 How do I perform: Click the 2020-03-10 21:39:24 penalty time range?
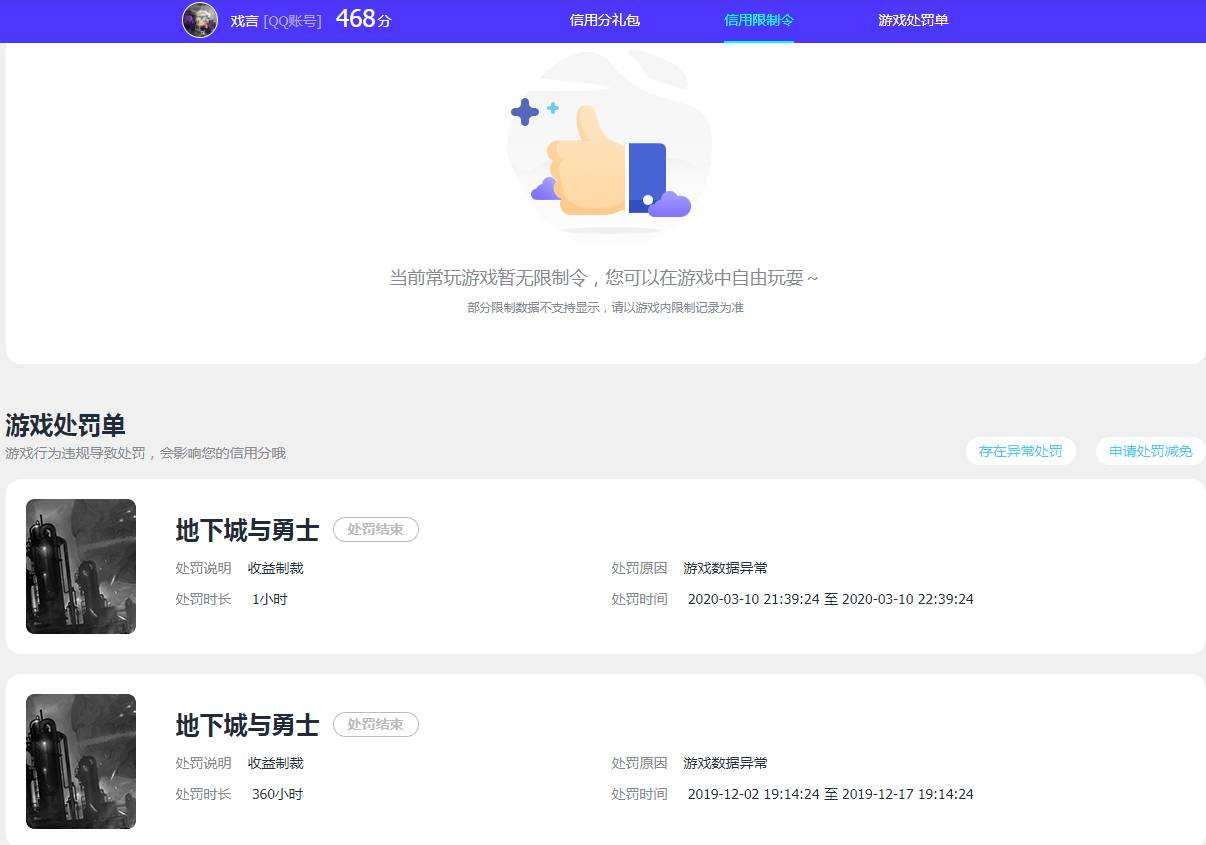831,599
